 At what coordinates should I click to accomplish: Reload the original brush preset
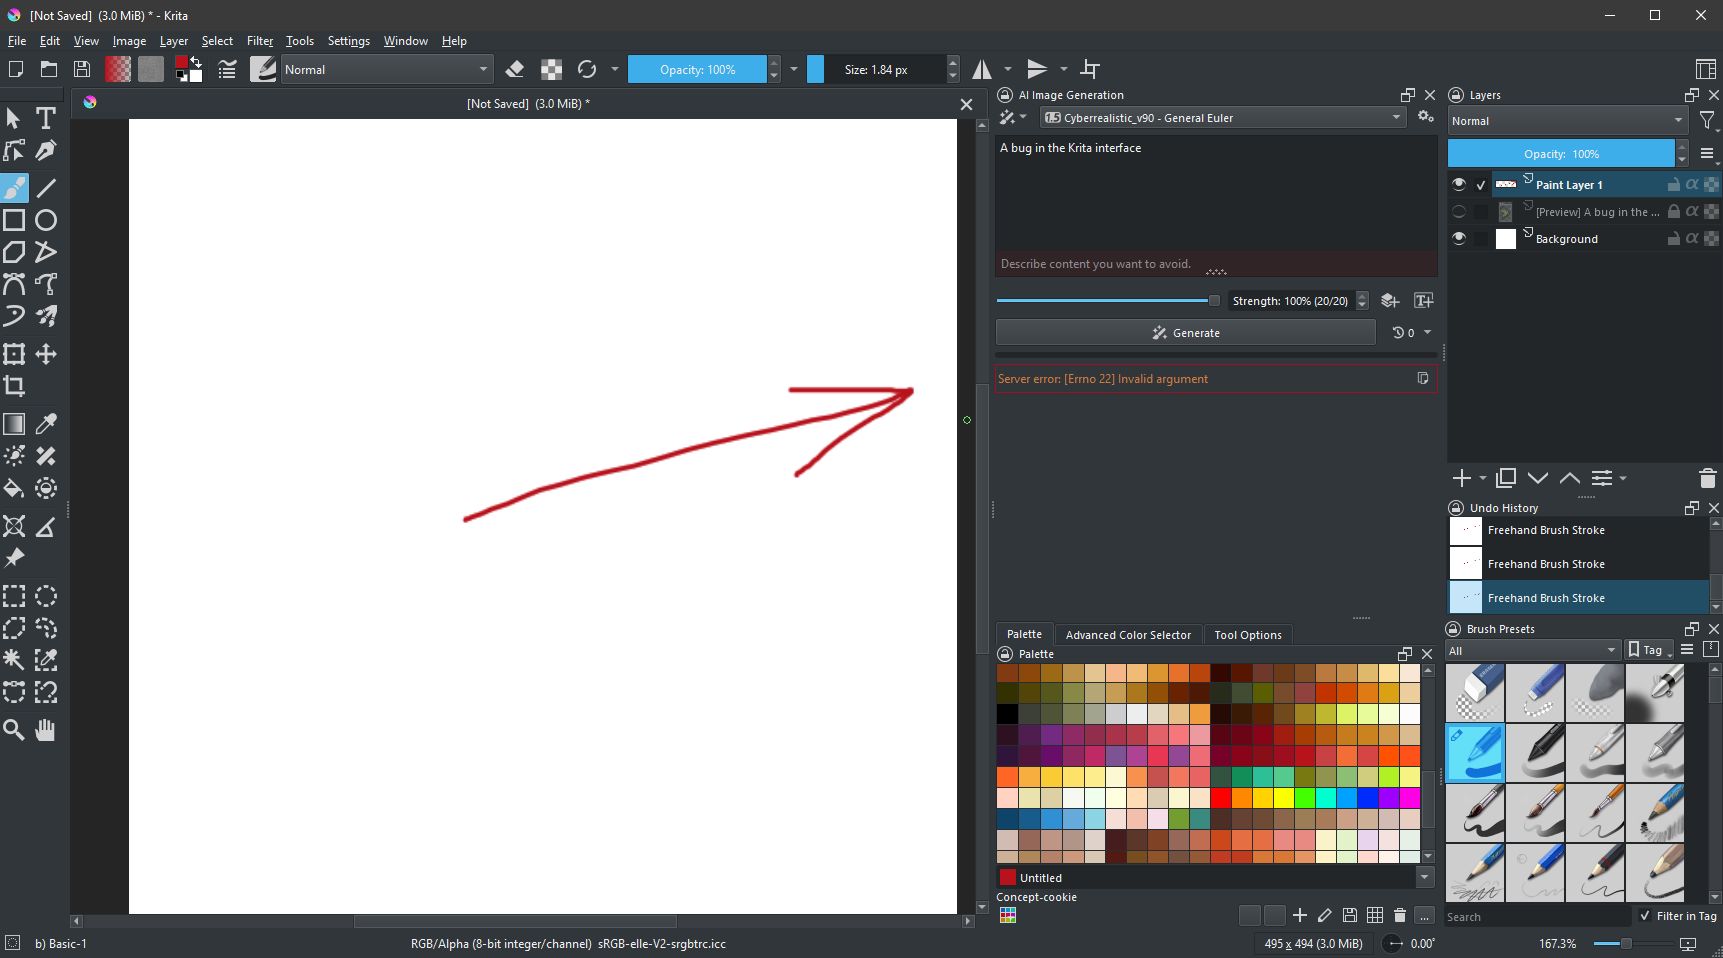click(x=587, y=69)
